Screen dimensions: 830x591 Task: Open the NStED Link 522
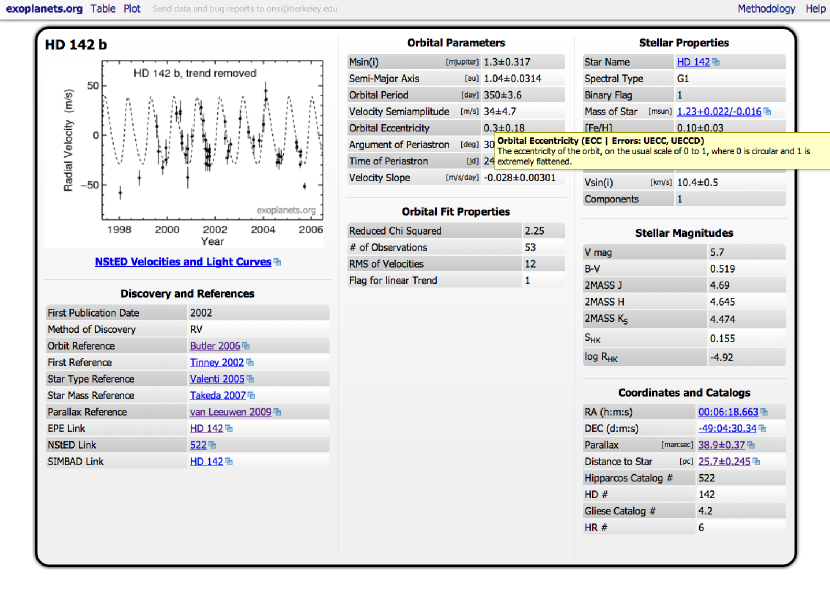click(x=198, y=445)
